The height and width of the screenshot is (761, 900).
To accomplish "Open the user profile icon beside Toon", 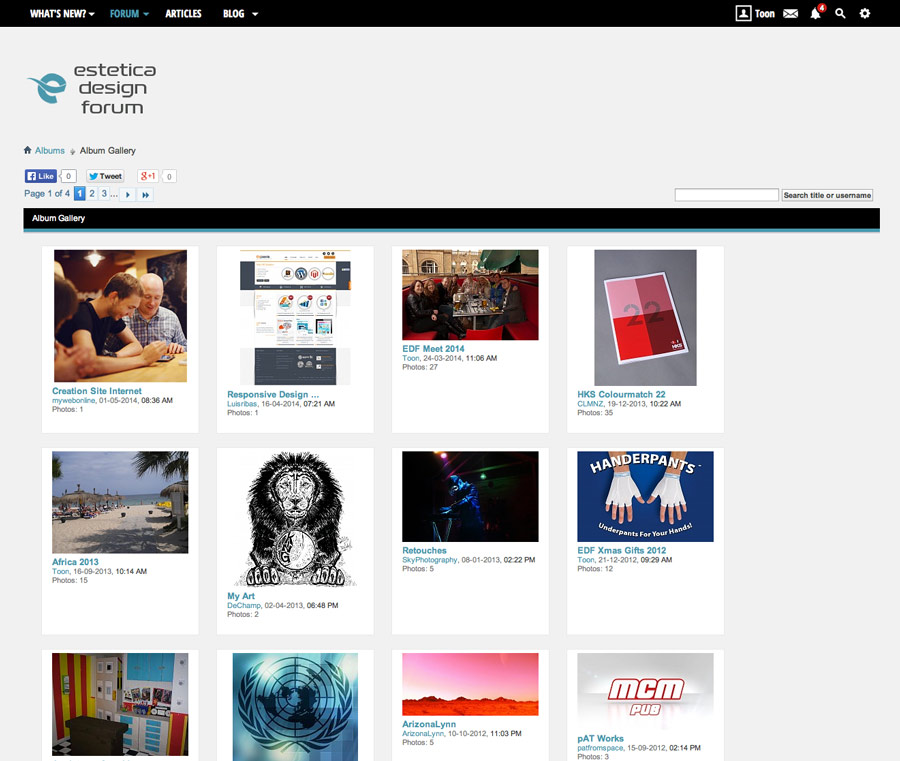I will [743, 13].
